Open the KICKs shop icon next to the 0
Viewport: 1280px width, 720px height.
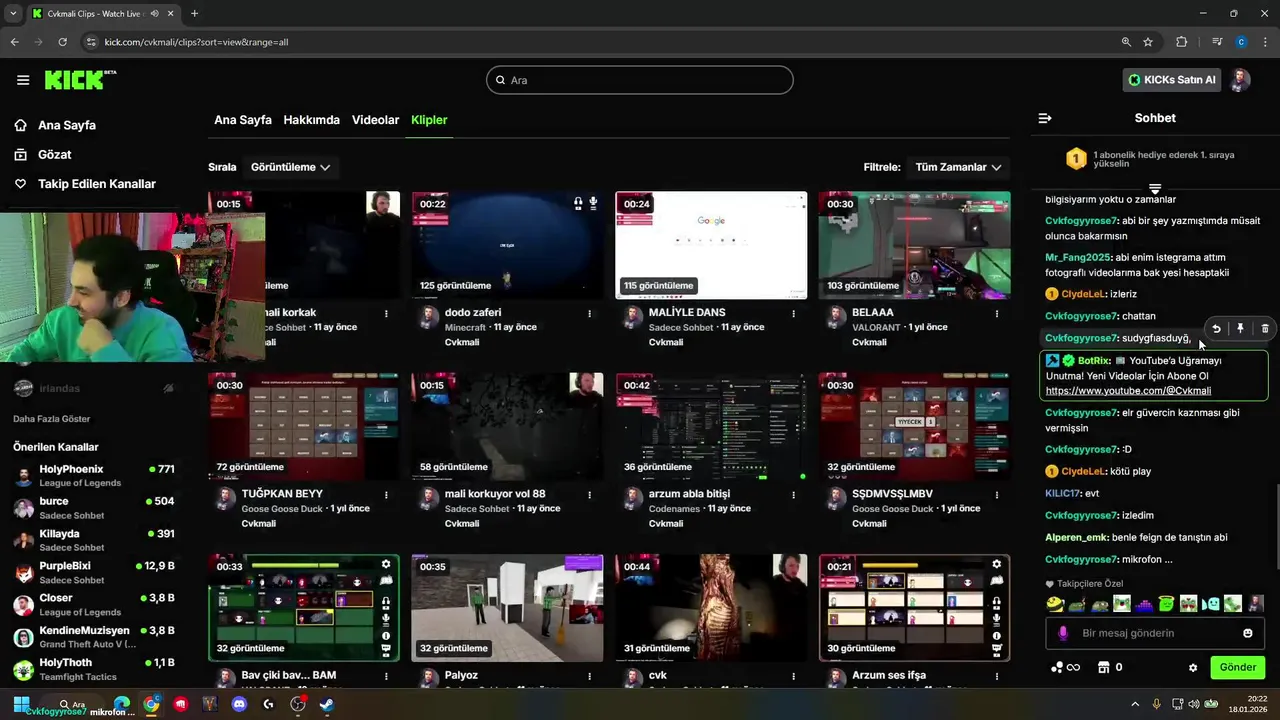[x=1104, y=667]
